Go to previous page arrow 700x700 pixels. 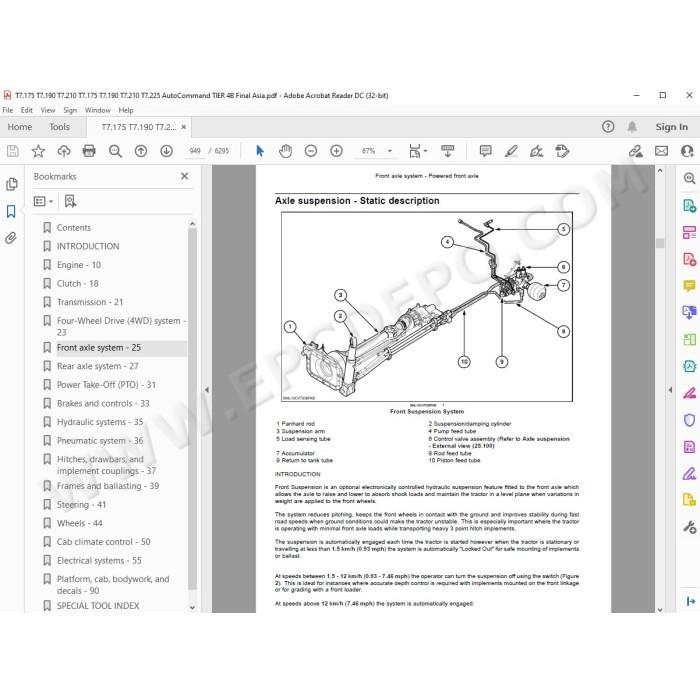click(141, 151)
